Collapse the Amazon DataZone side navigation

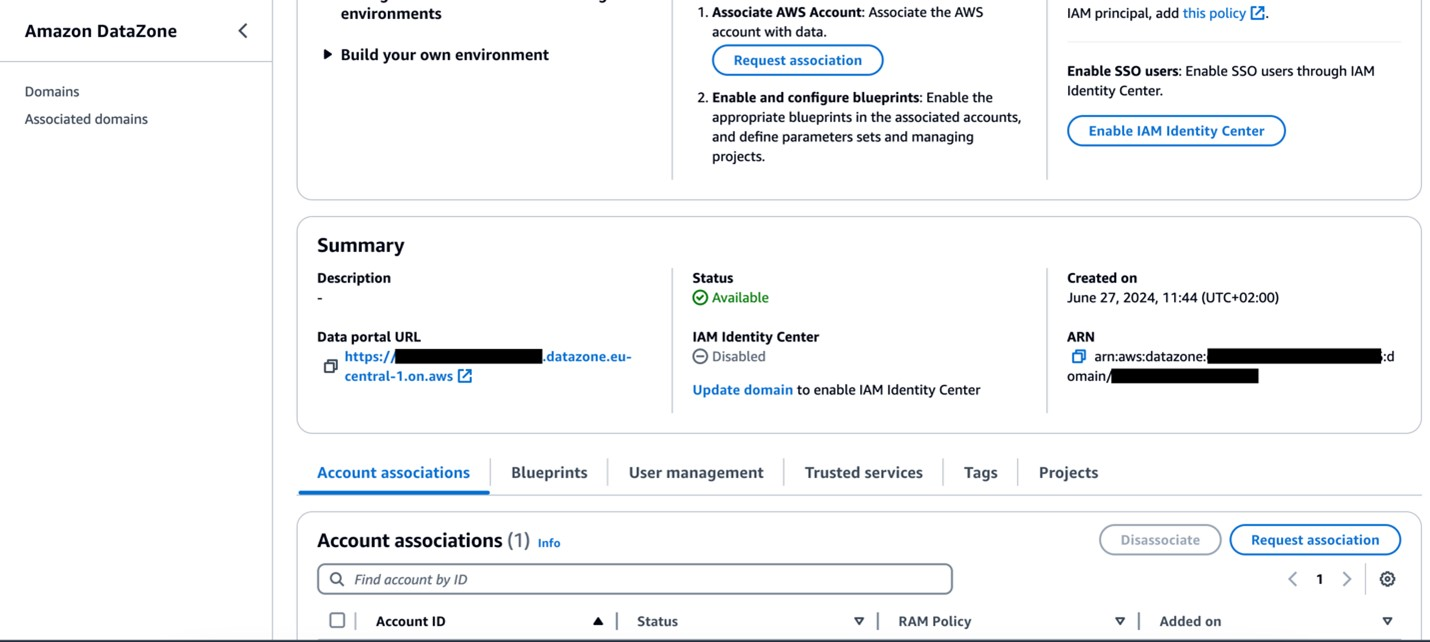point(243,31)
